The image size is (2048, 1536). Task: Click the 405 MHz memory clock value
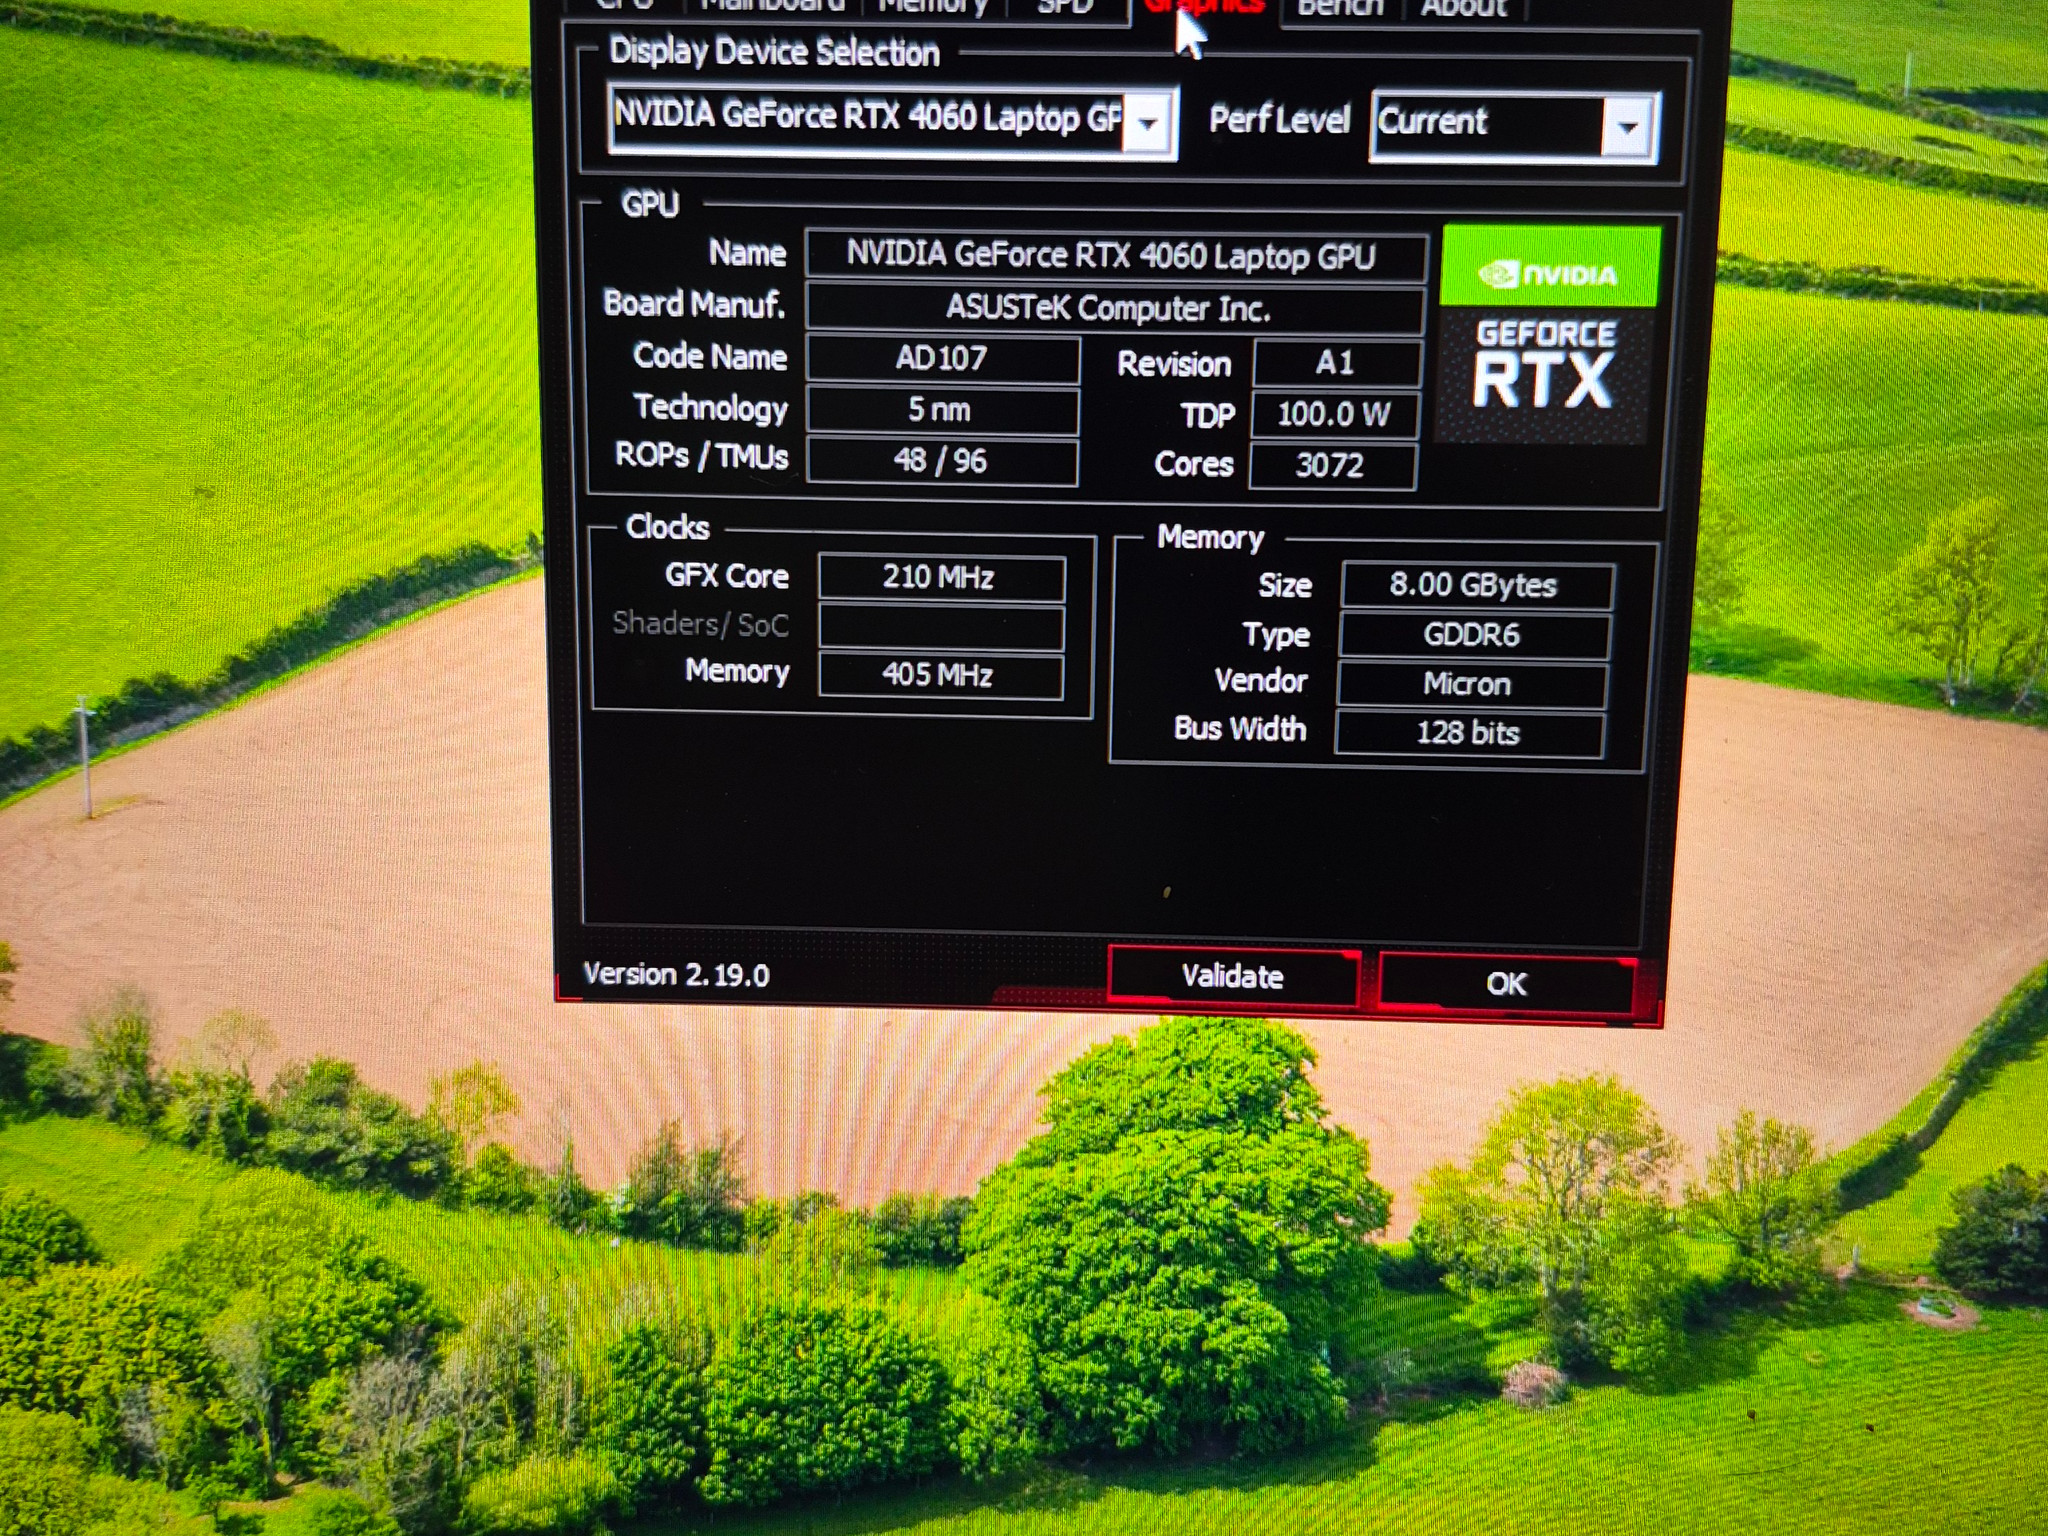[x=940, y=675]
